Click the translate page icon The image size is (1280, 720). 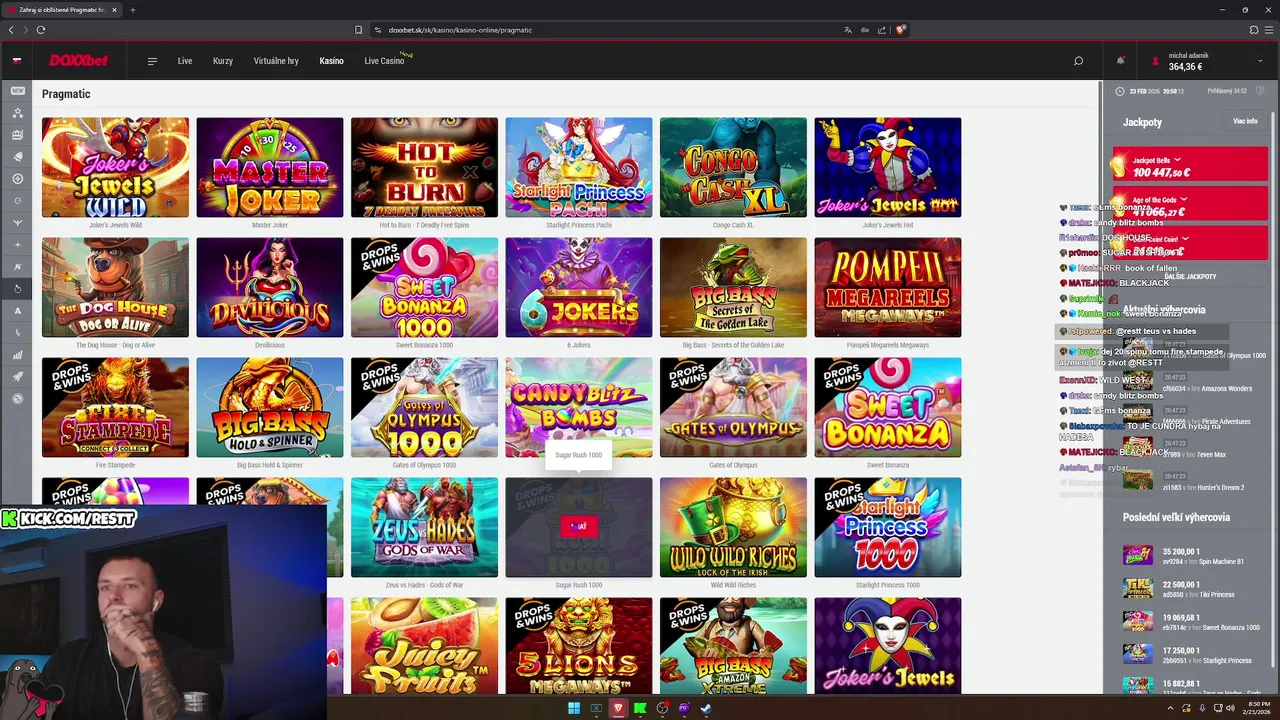[x=848, y=30]
